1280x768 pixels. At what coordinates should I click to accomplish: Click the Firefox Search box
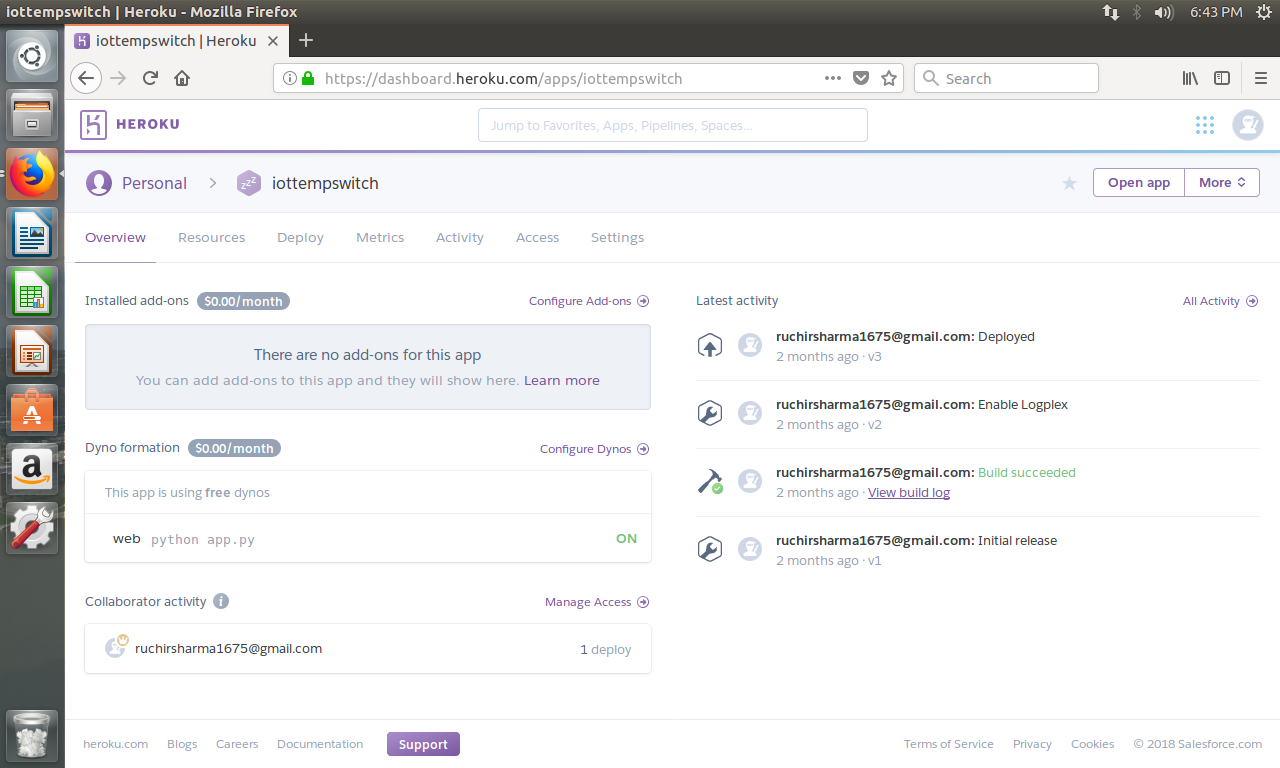click(x=1006, y=78)
